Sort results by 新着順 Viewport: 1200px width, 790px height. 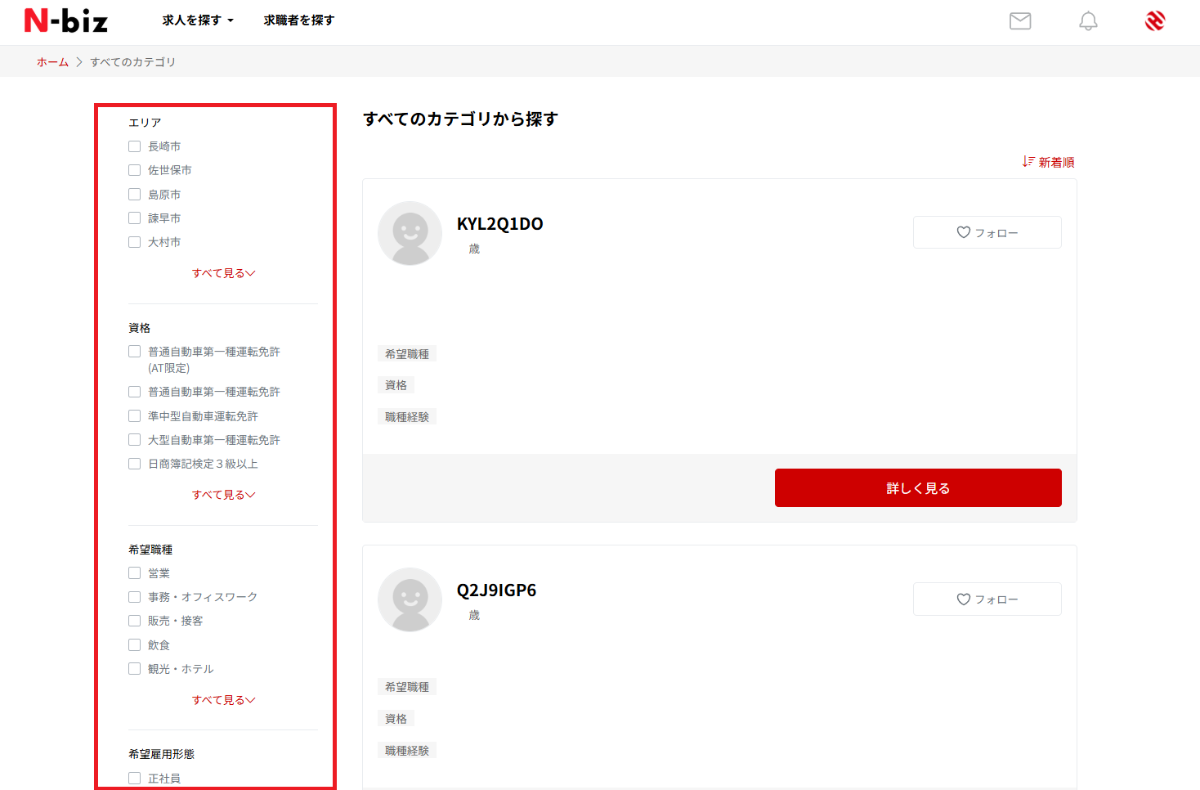[1048, 162]
